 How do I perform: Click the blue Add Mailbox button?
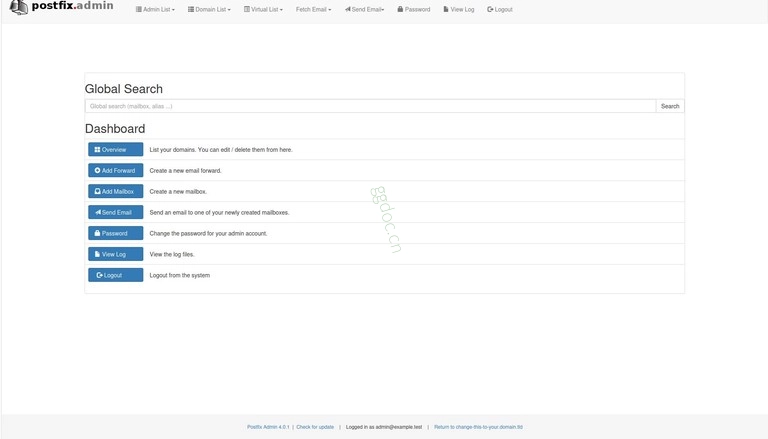pyautogui.click(x=116, y=192)
